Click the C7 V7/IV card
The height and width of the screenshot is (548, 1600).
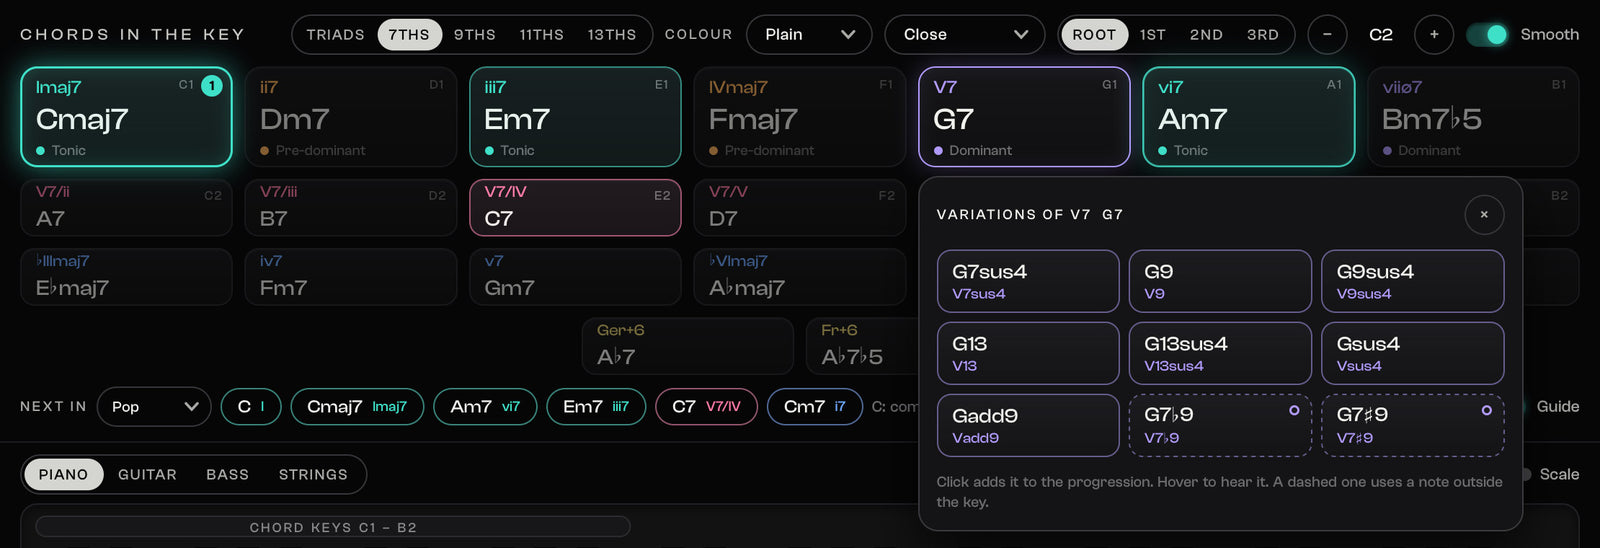pyautogui.click(x=575, y=208)
